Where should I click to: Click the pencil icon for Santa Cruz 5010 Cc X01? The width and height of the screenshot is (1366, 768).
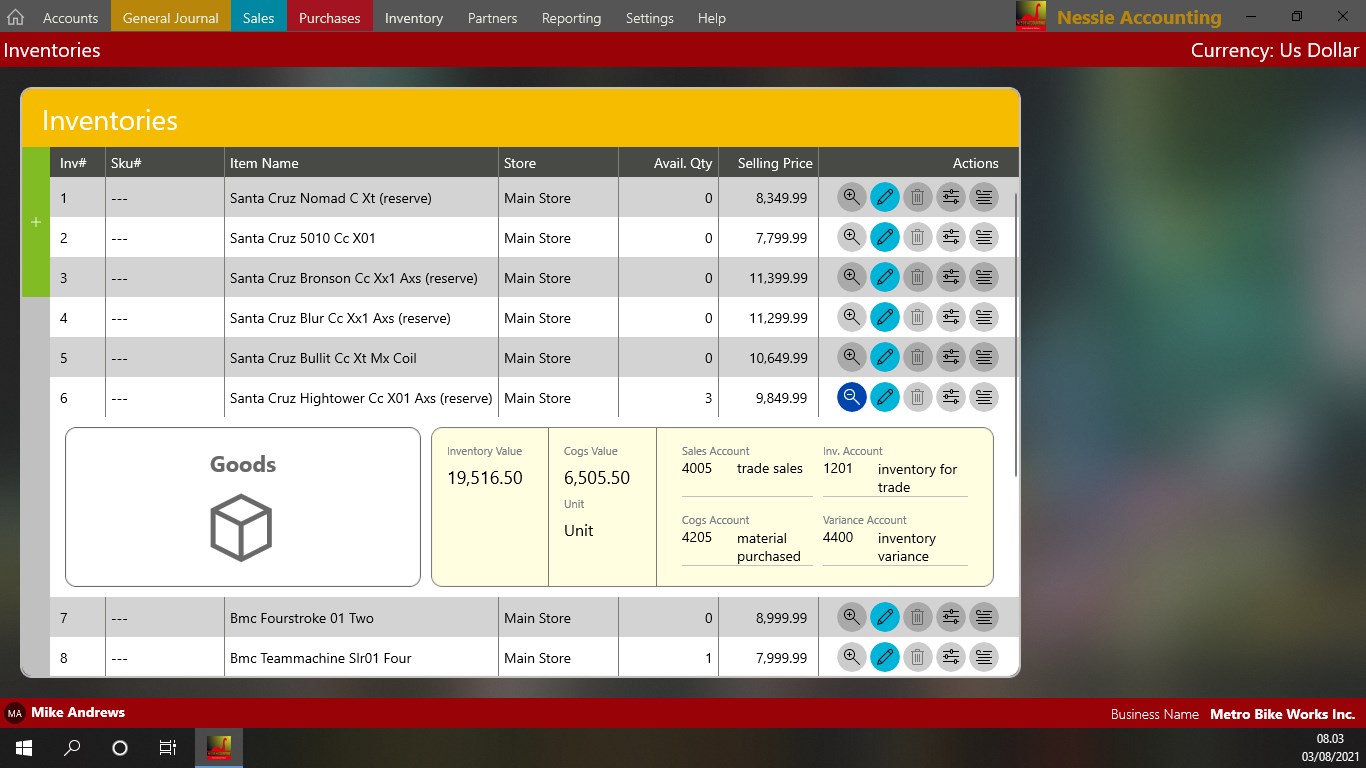click(885, 238)
